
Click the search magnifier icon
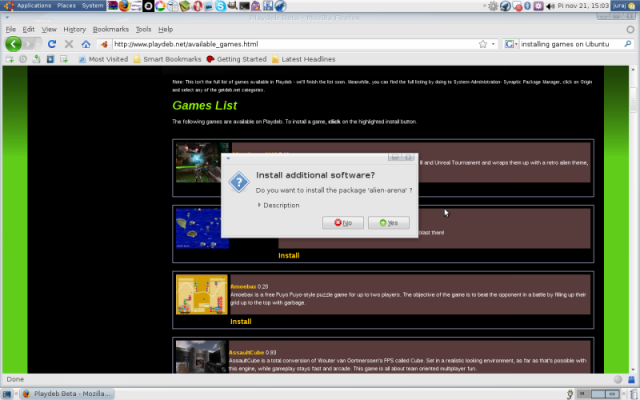[x=628, y=44]
